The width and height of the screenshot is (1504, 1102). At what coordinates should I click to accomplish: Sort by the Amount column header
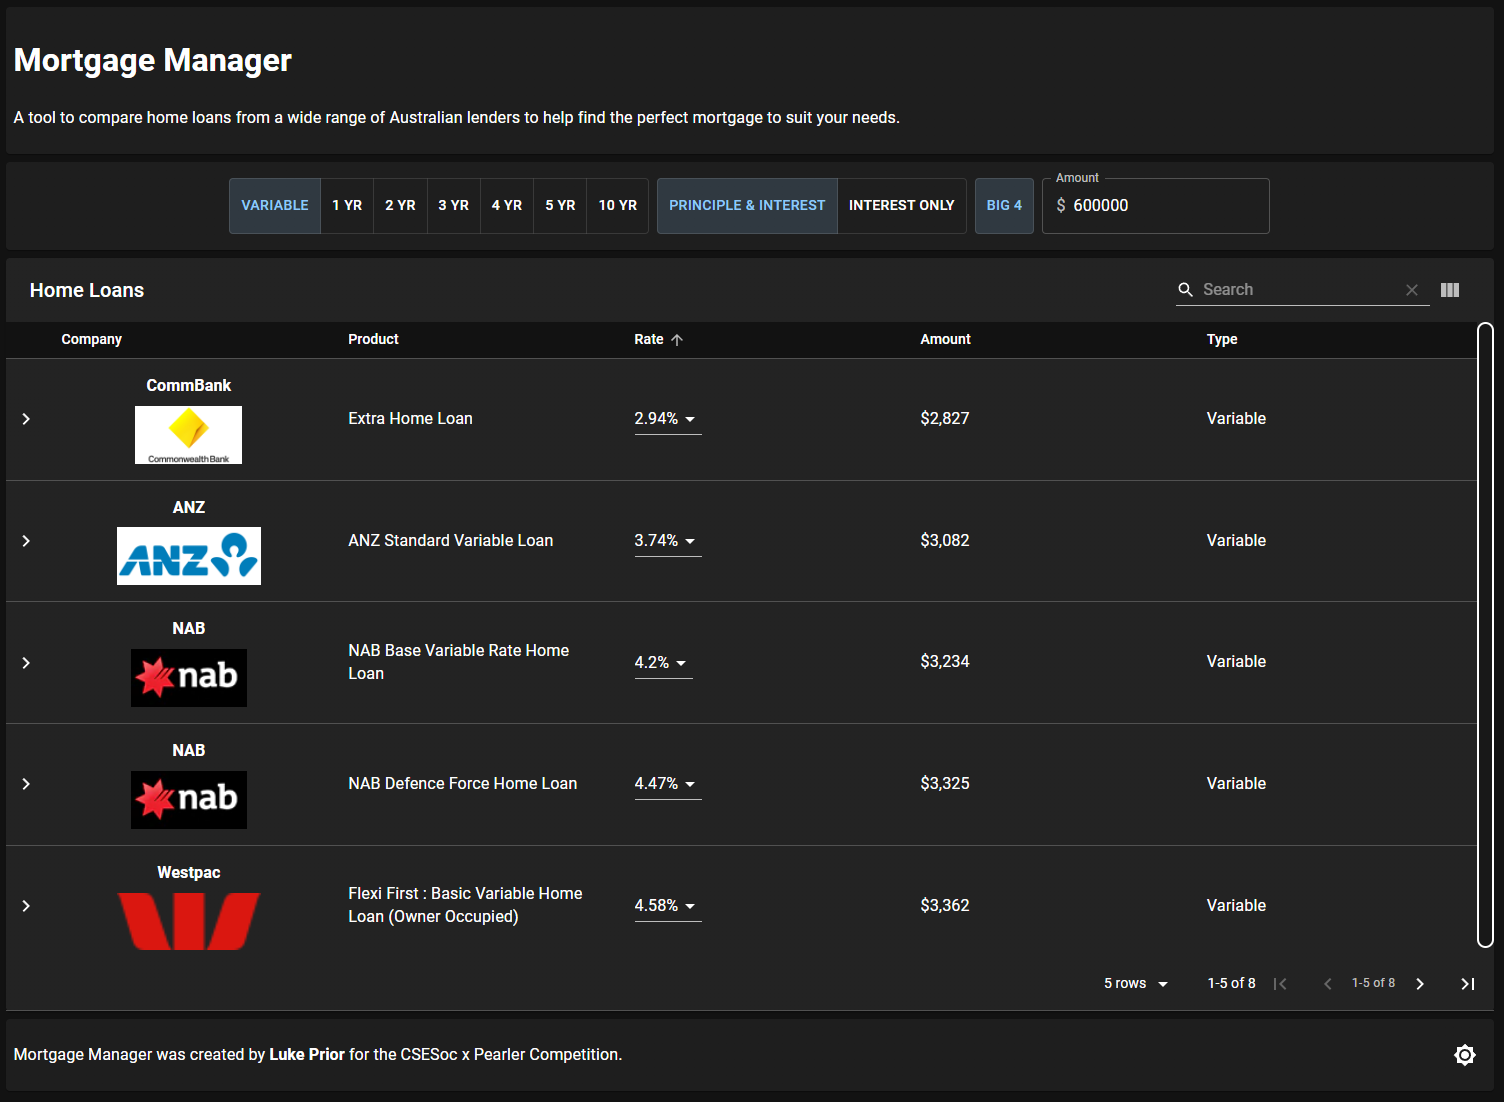[945, 340]
